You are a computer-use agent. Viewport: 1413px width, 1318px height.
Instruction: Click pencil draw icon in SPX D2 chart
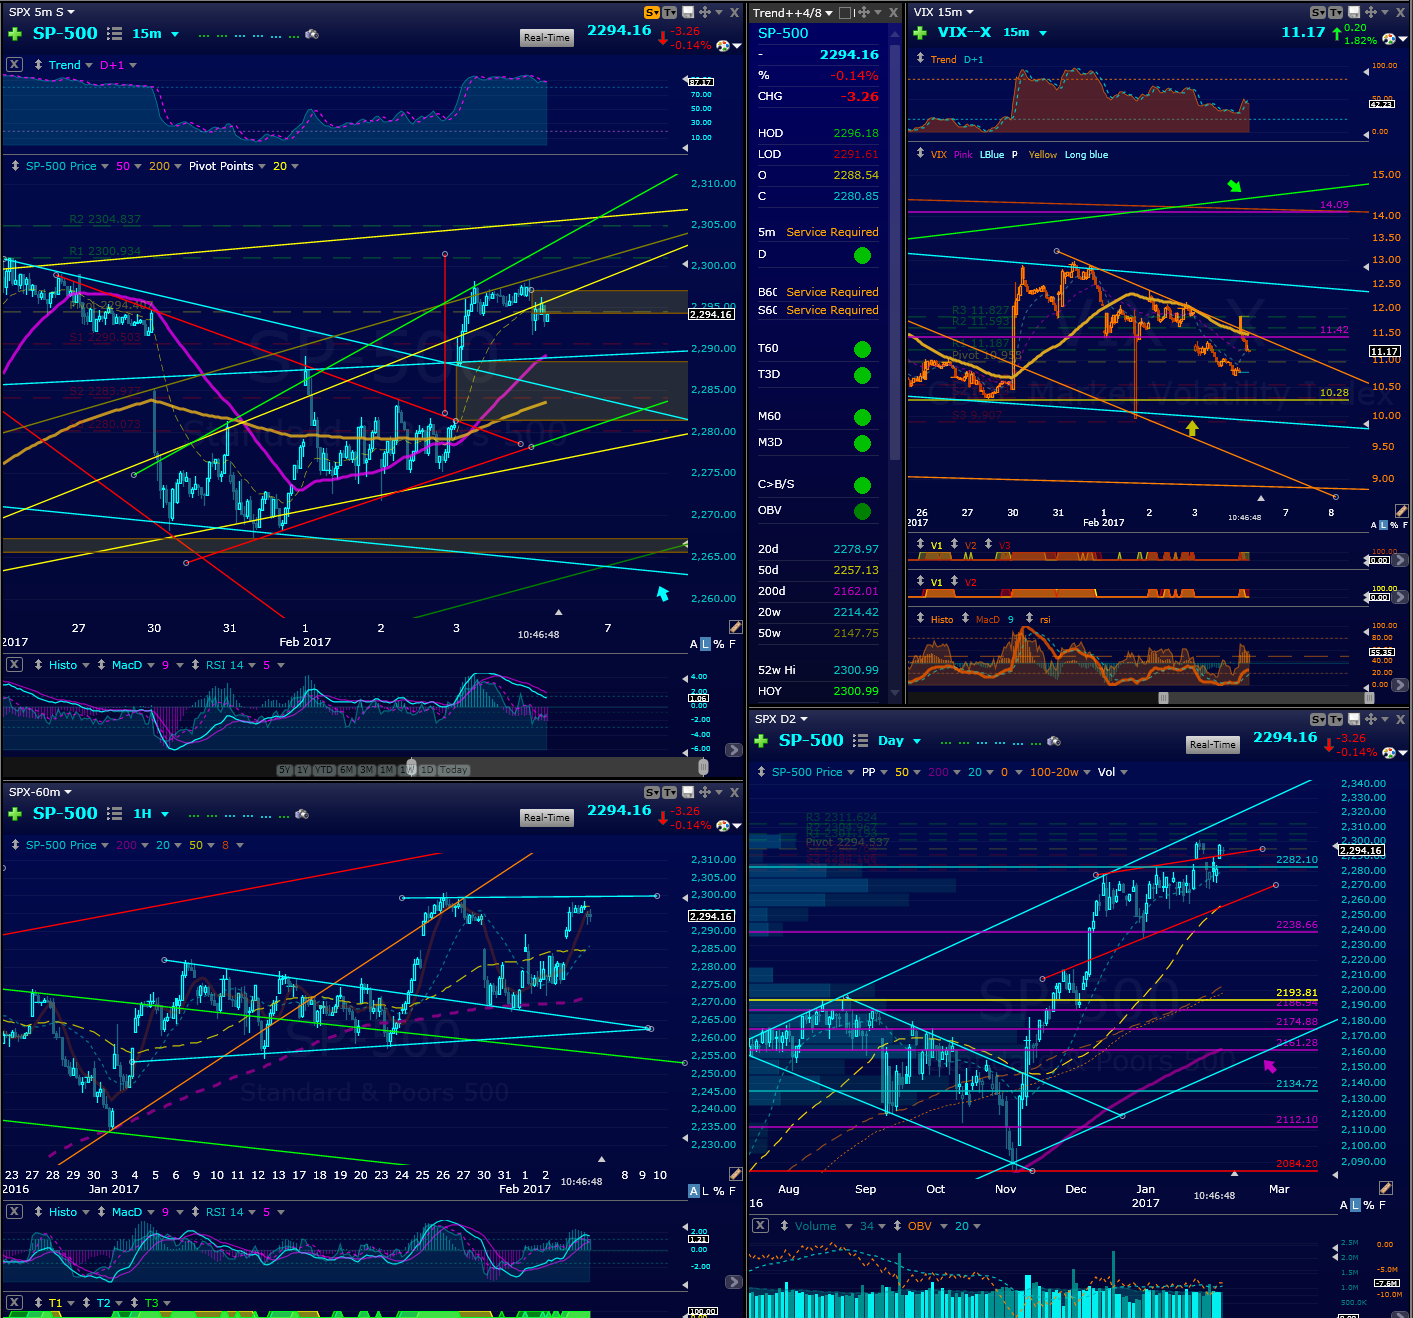1386,1188
